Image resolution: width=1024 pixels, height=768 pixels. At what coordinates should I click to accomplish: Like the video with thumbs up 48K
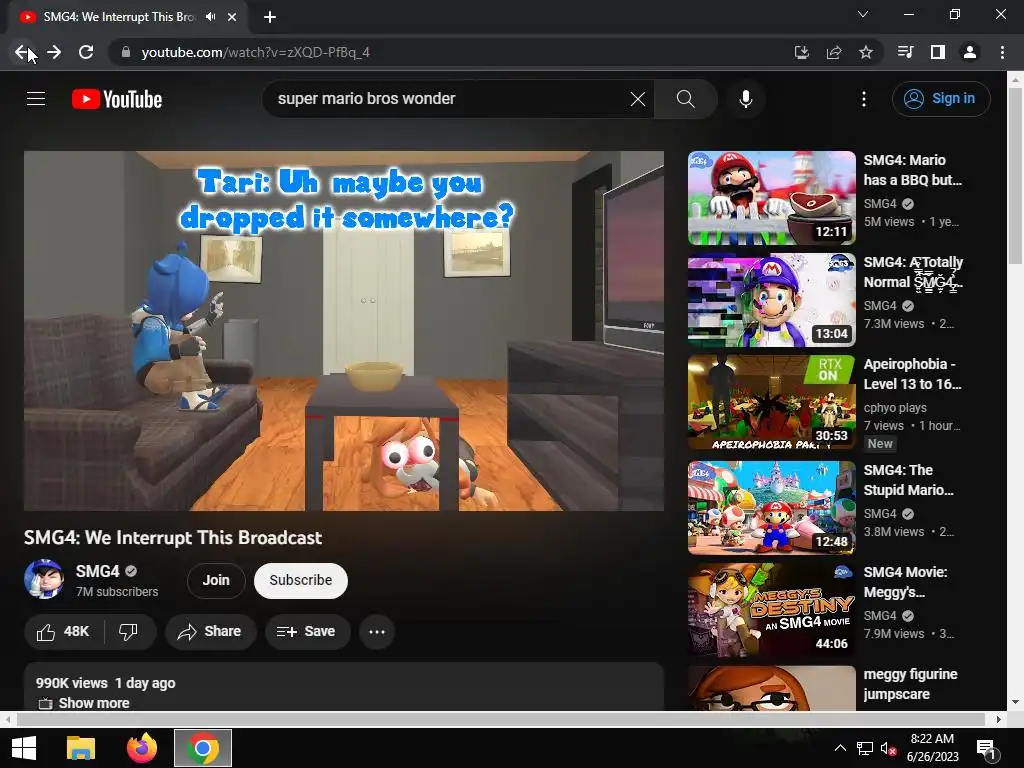[63, 632]
